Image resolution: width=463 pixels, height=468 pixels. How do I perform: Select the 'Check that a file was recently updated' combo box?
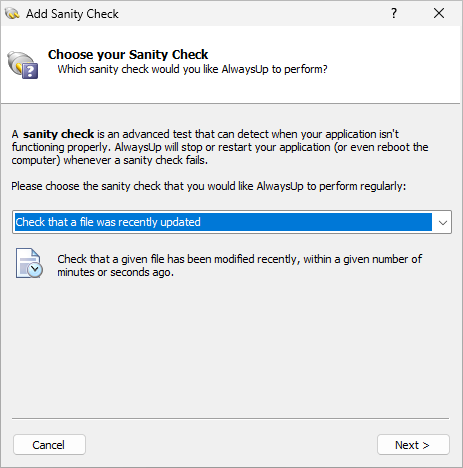coord(232,222)
